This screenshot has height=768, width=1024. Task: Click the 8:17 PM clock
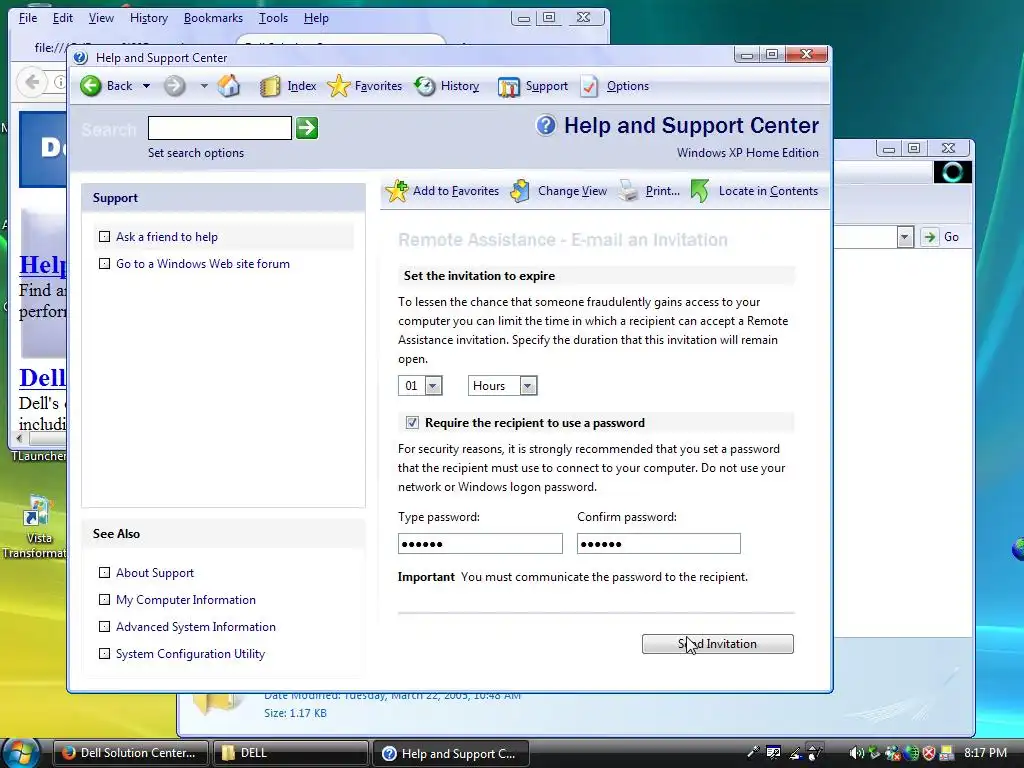coord(985,752)
